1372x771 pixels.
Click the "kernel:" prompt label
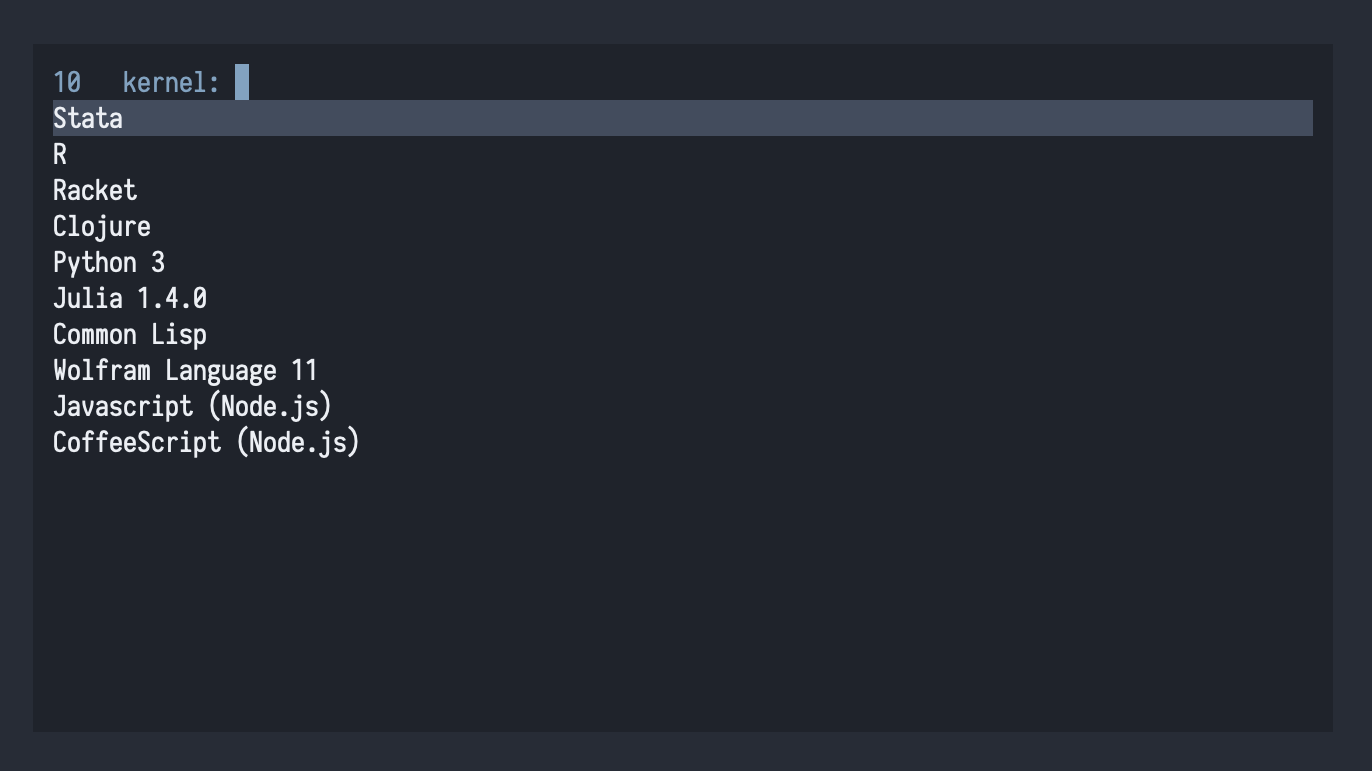[x=171, y=82]
